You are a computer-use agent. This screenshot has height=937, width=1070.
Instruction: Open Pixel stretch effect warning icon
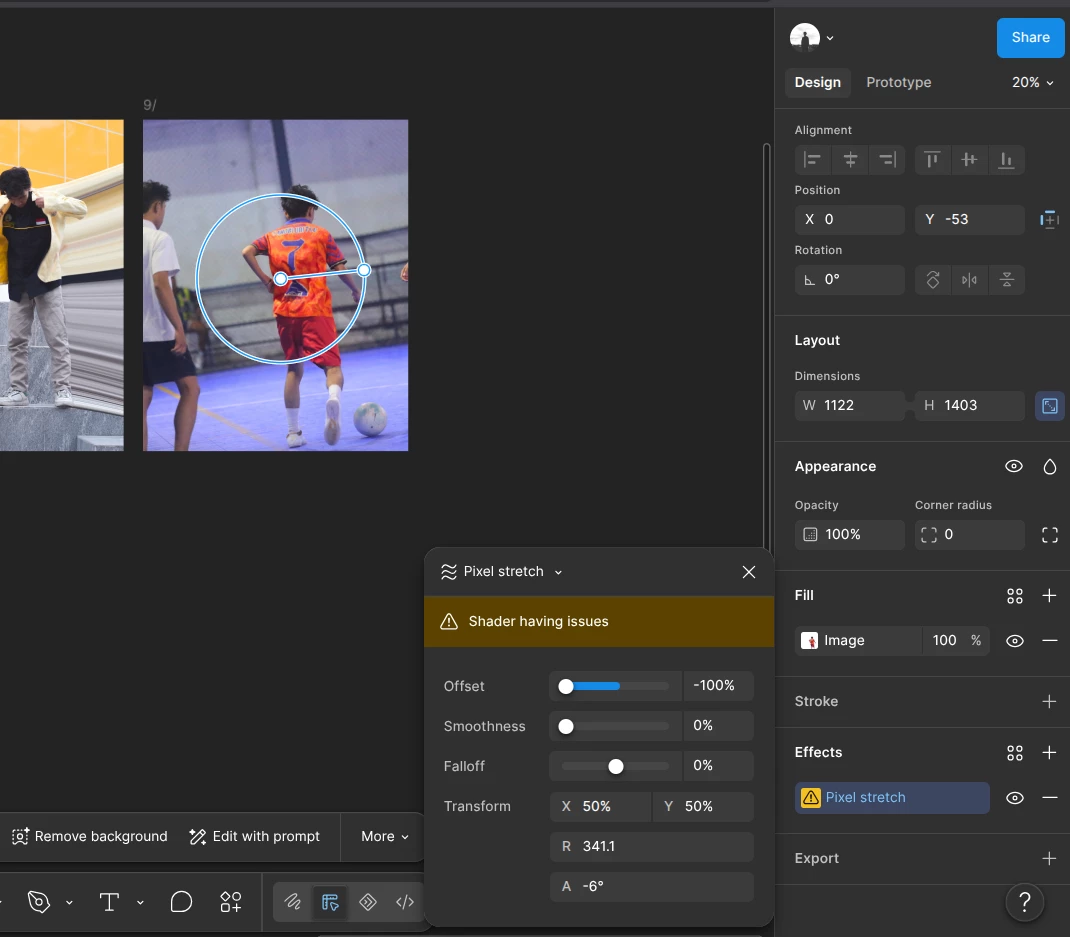tap(811, 798)
